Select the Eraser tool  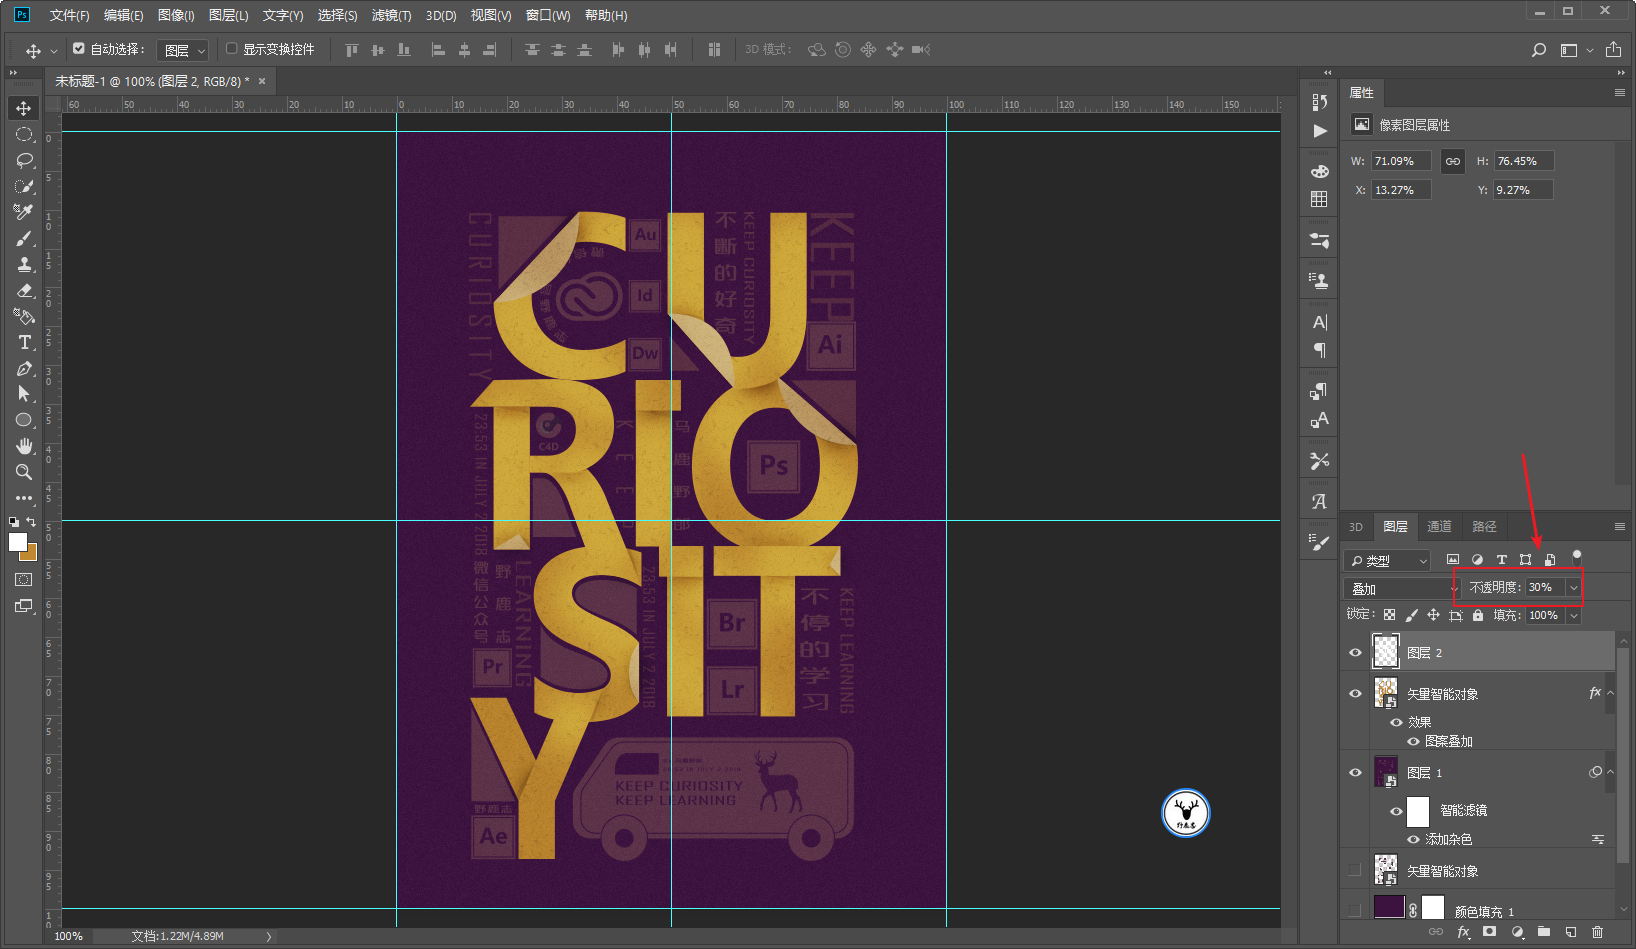[24, 290]
